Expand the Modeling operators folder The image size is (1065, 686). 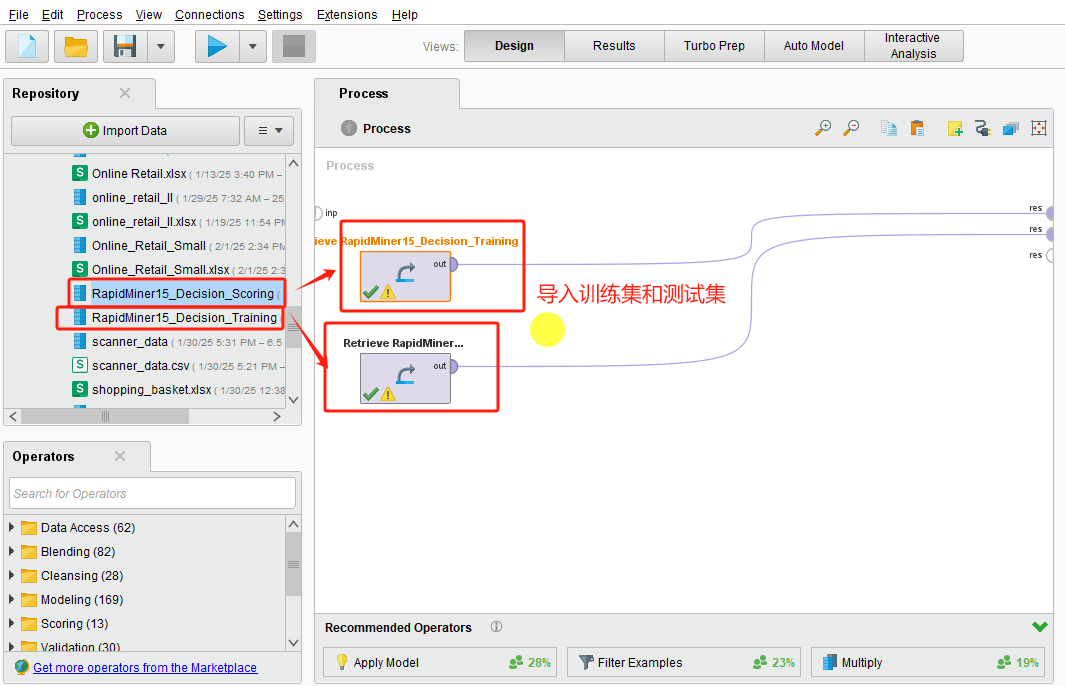point(12,599)
